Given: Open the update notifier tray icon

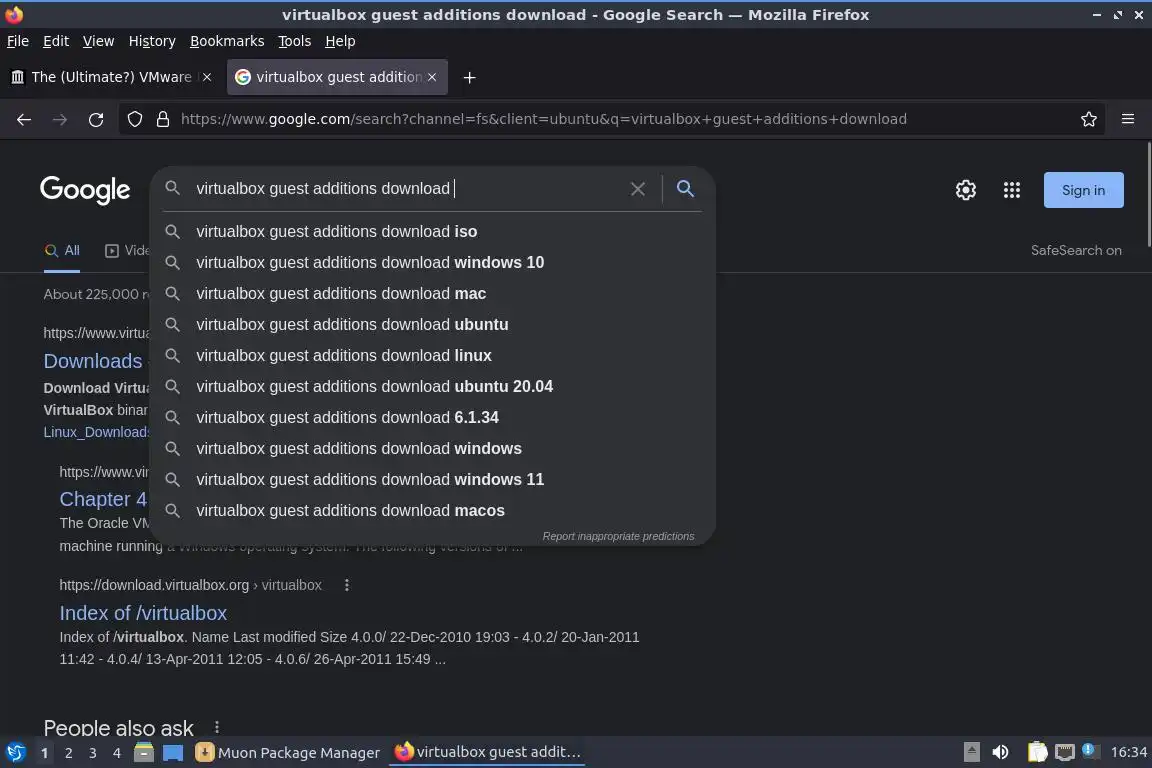Looking at the screenshot, I should click(x=1090, y=751).
